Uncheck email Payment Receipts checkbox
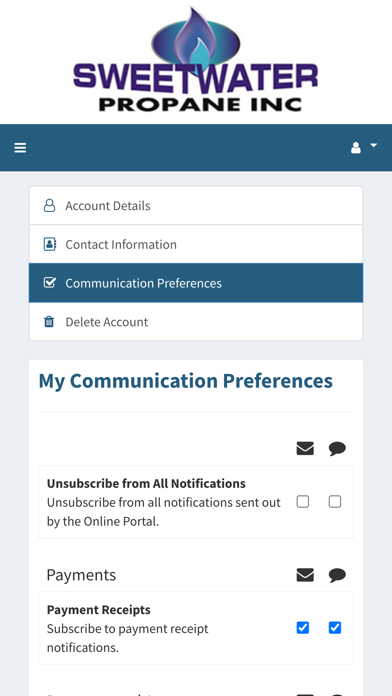The width and height of the screenshot is (392, 696). pos(303,628)
